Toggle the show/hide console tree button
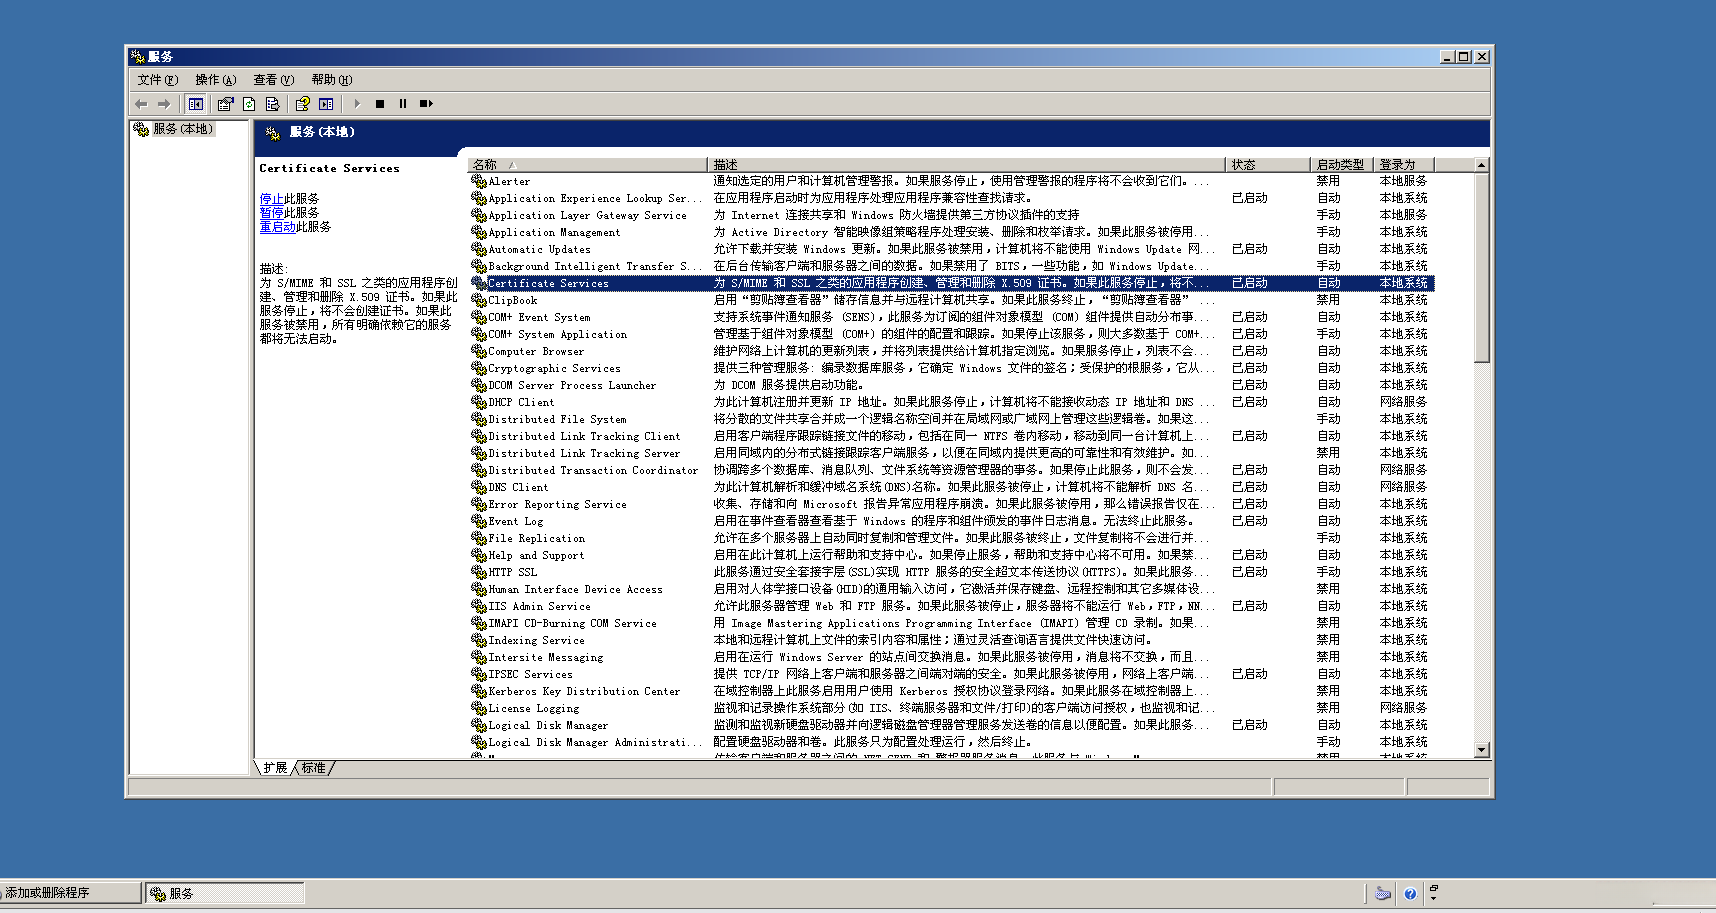 (x=196, y=104)
